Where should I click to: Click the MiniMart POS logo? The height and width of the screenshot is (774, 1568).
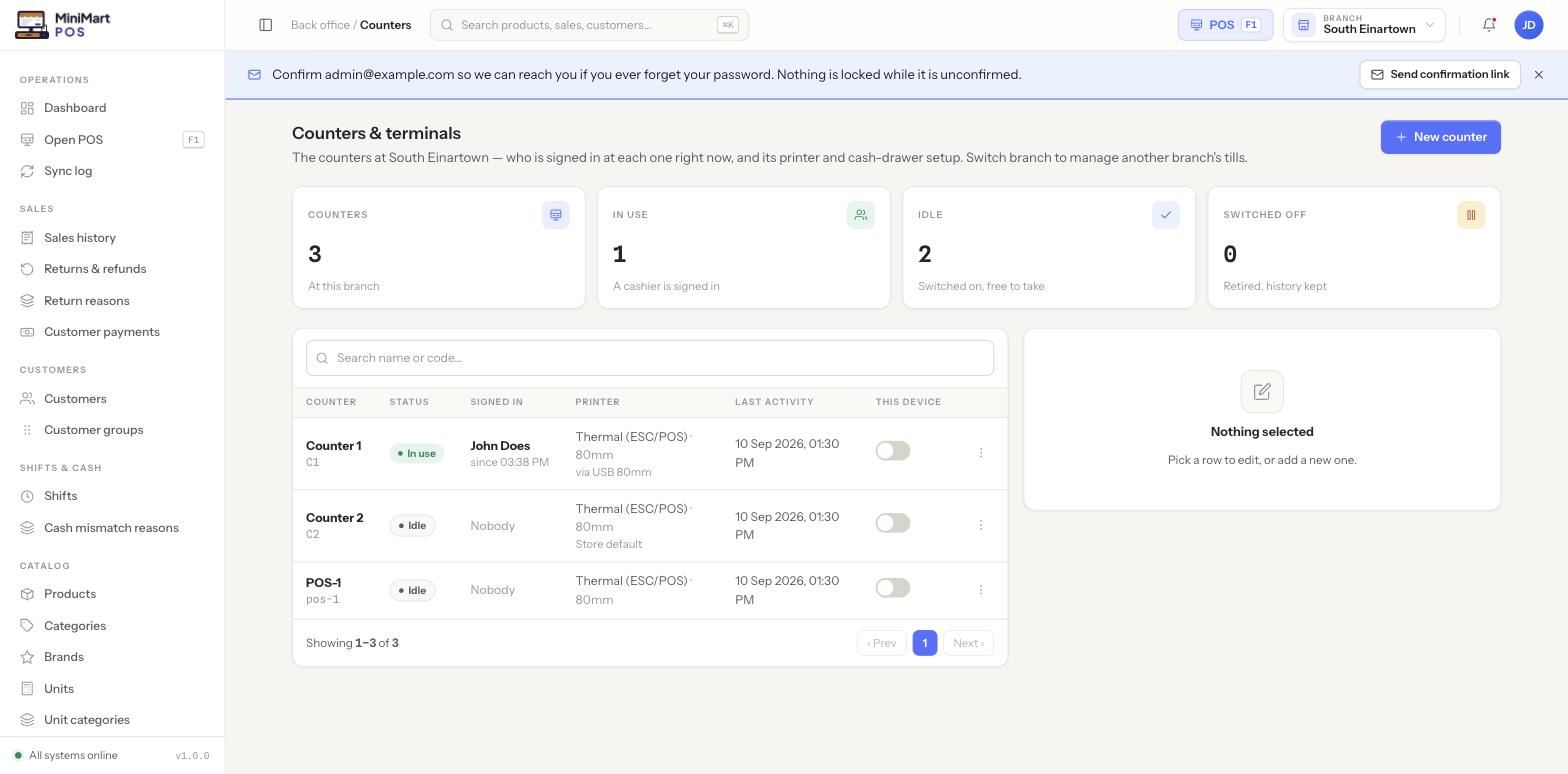[63, 25]
